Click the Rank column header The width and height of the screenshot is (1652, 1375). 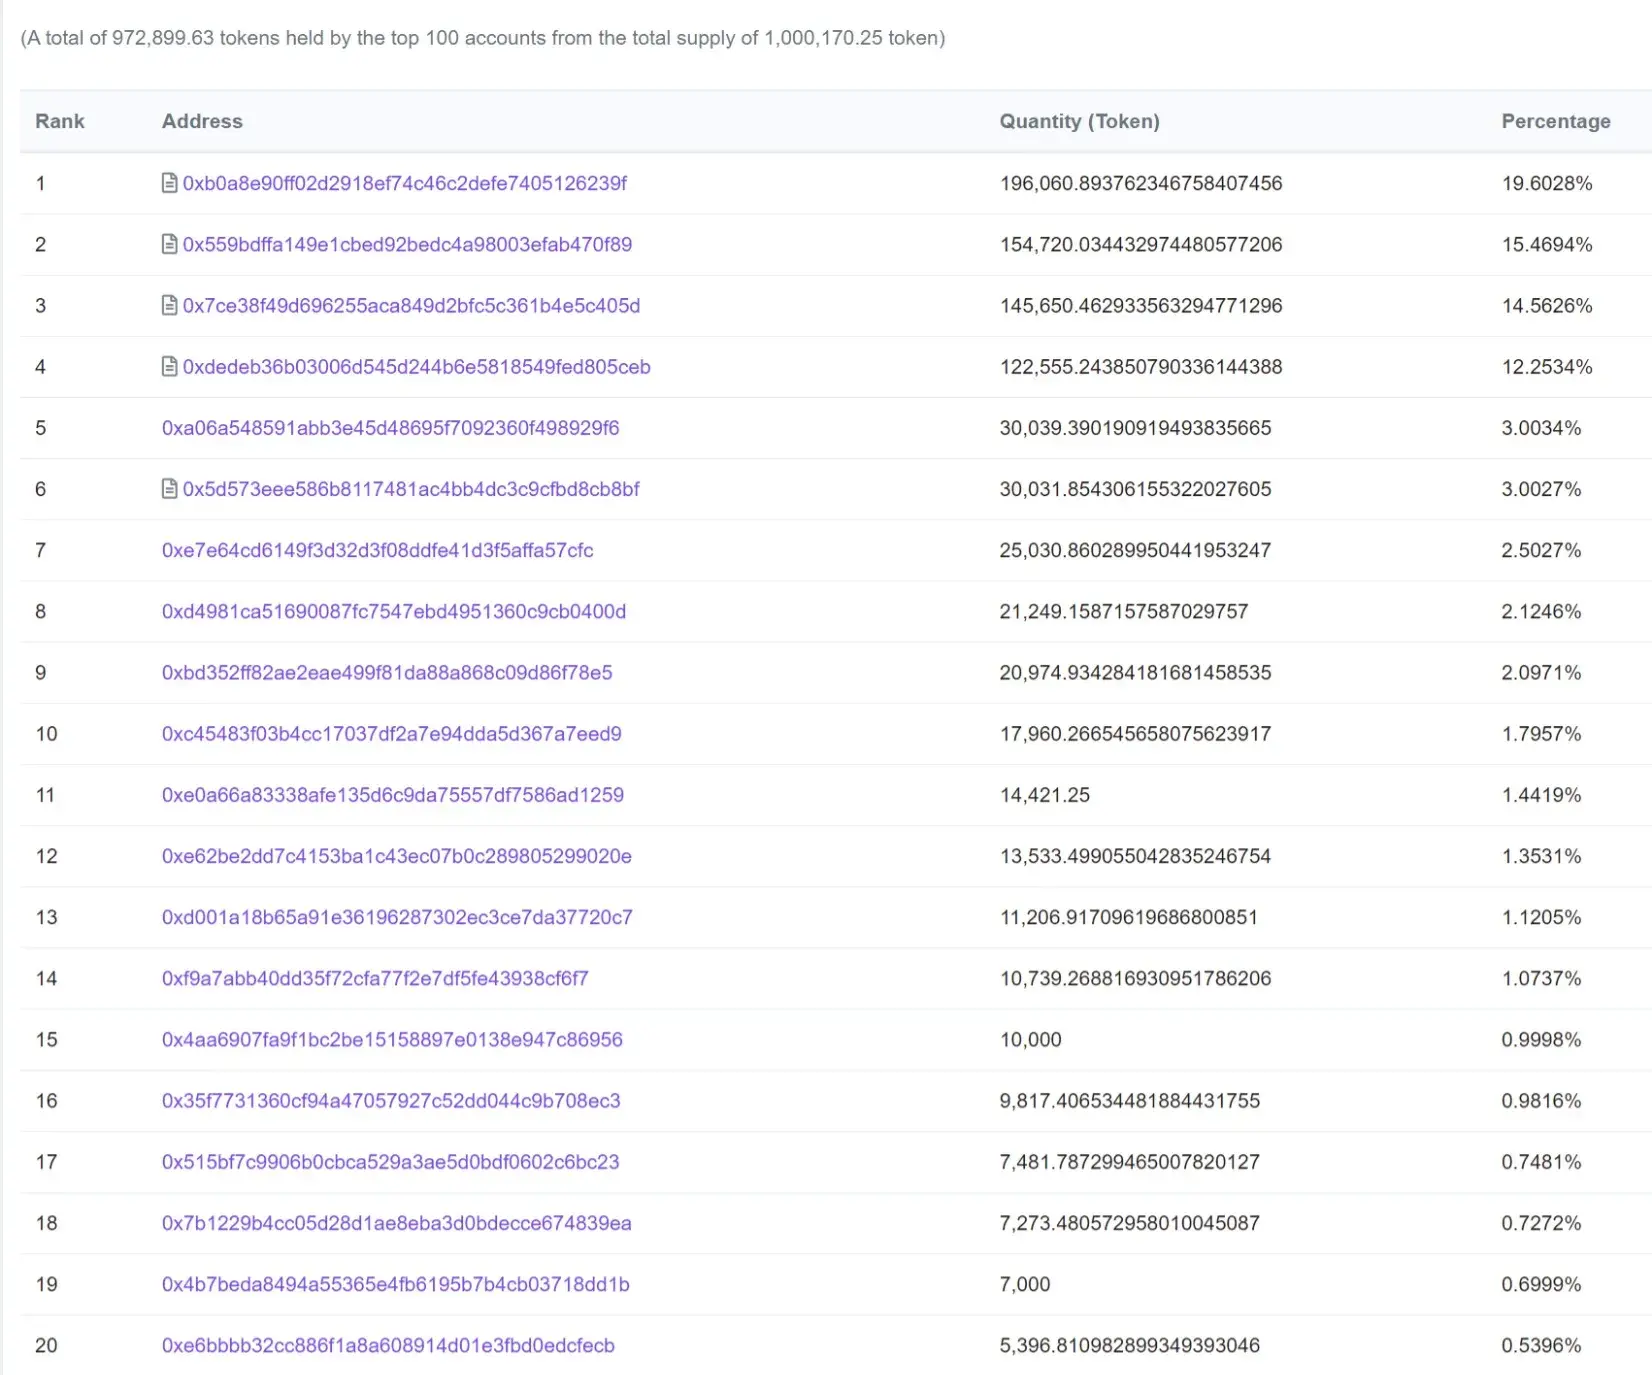pos(60,121)
